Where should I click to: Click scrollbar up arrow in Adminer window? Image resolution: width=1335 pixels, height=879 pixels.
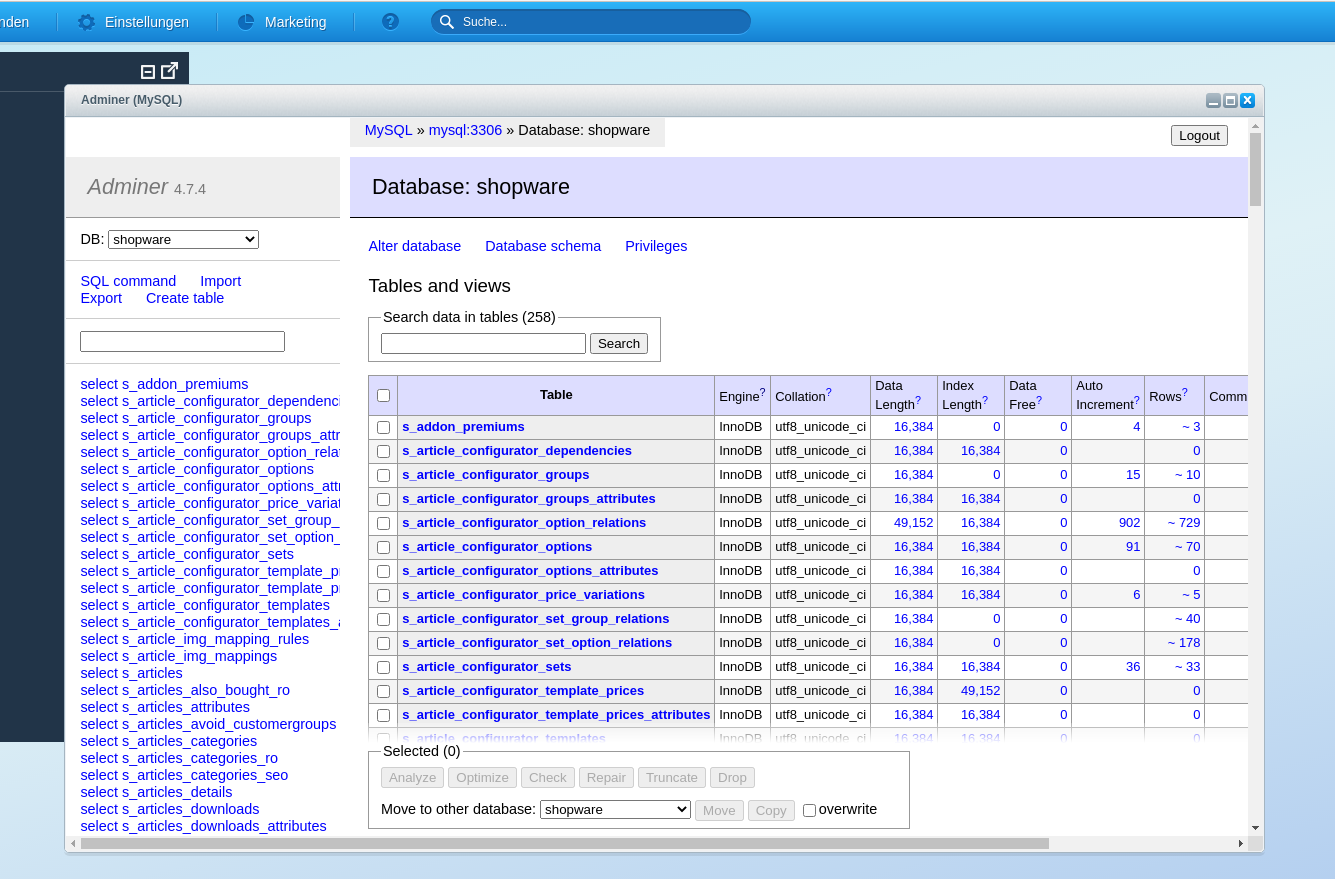point(1255,125)
